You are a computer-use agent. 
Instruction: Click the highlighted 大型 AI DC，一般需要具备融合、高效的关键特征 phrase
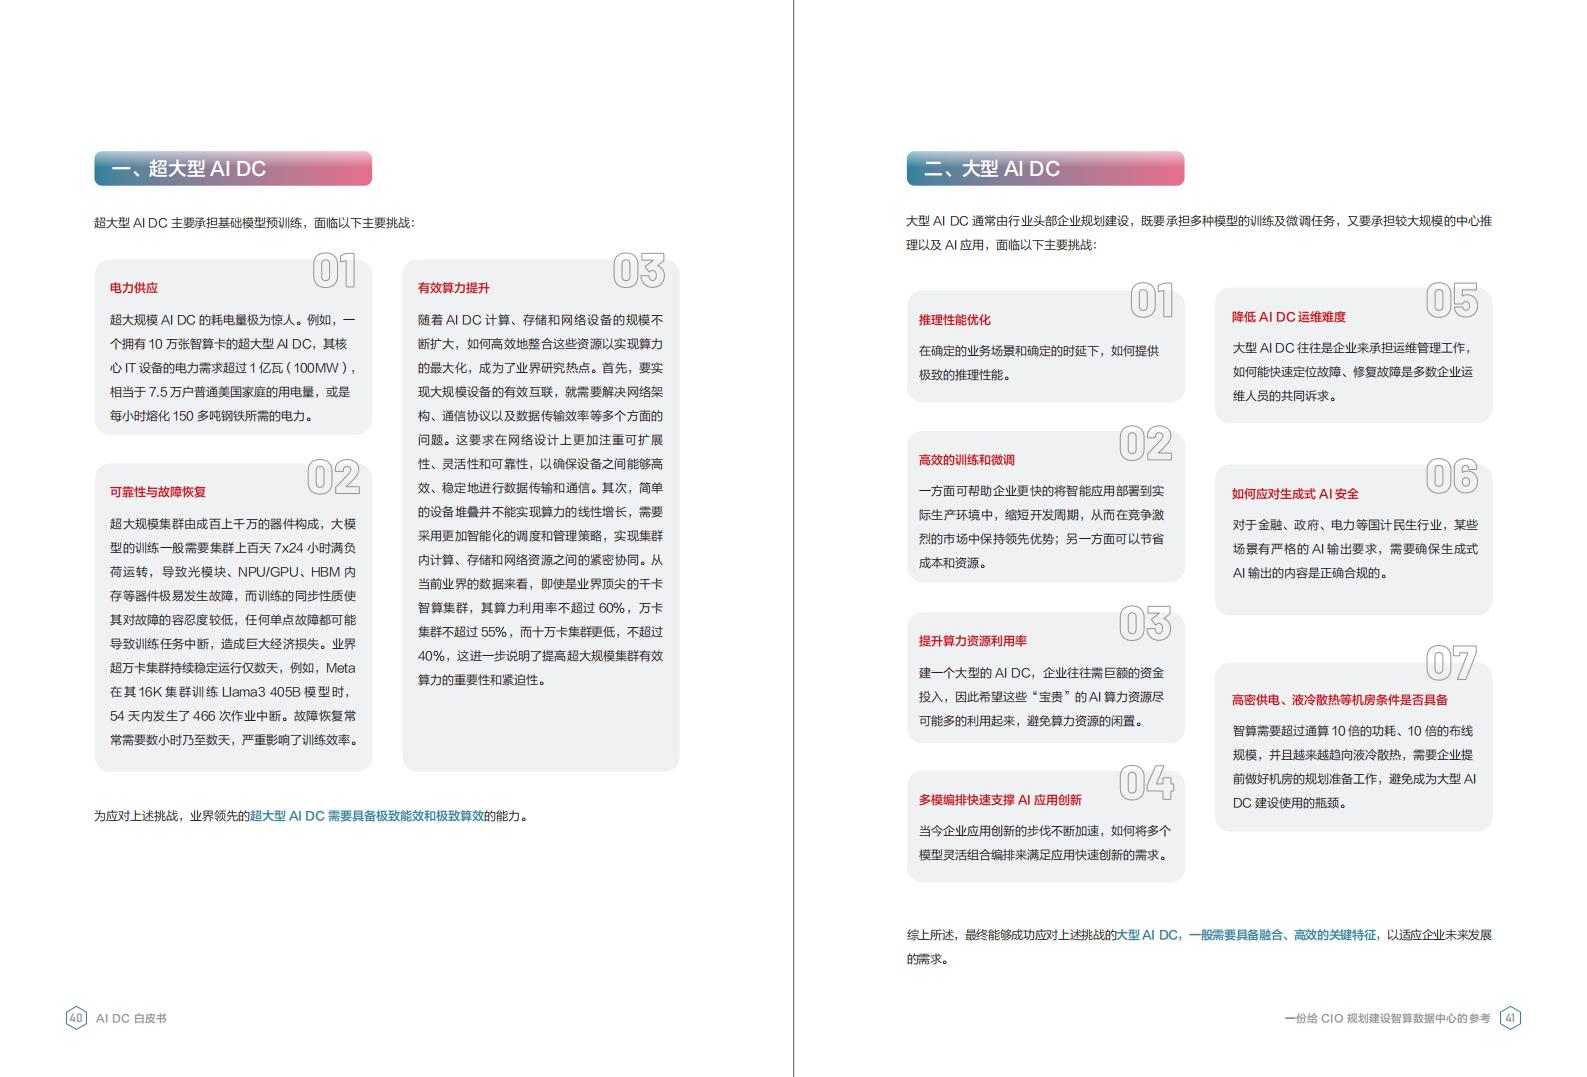click(x=1247, y=935)
